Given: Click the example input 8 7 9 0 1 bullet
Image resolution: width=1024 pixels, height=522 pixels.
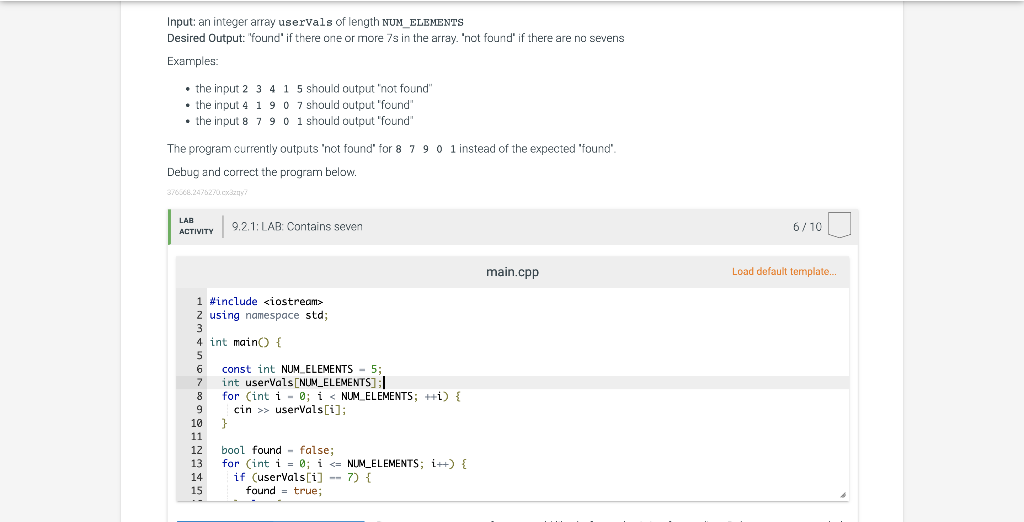Looking at the screenshot, I should tap(304, 122).
